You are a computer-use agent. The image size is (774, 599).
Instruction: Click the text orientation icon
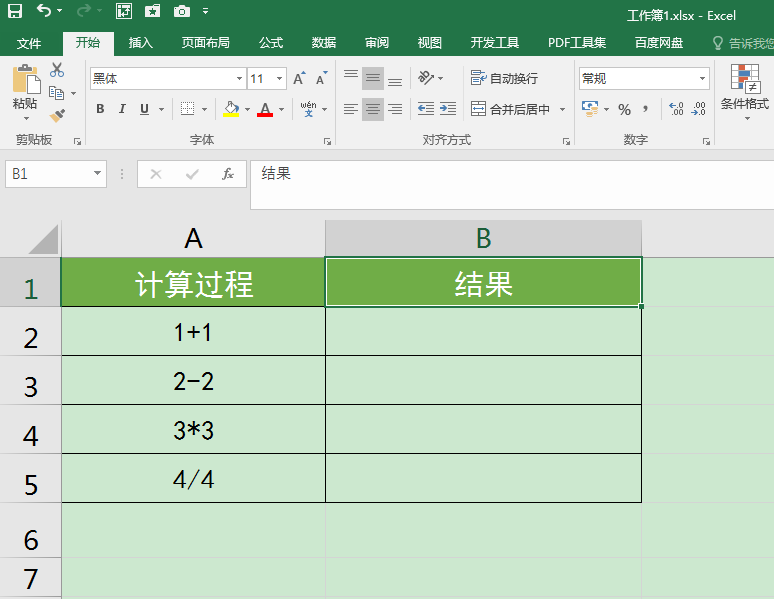click(x=426, y=78)
